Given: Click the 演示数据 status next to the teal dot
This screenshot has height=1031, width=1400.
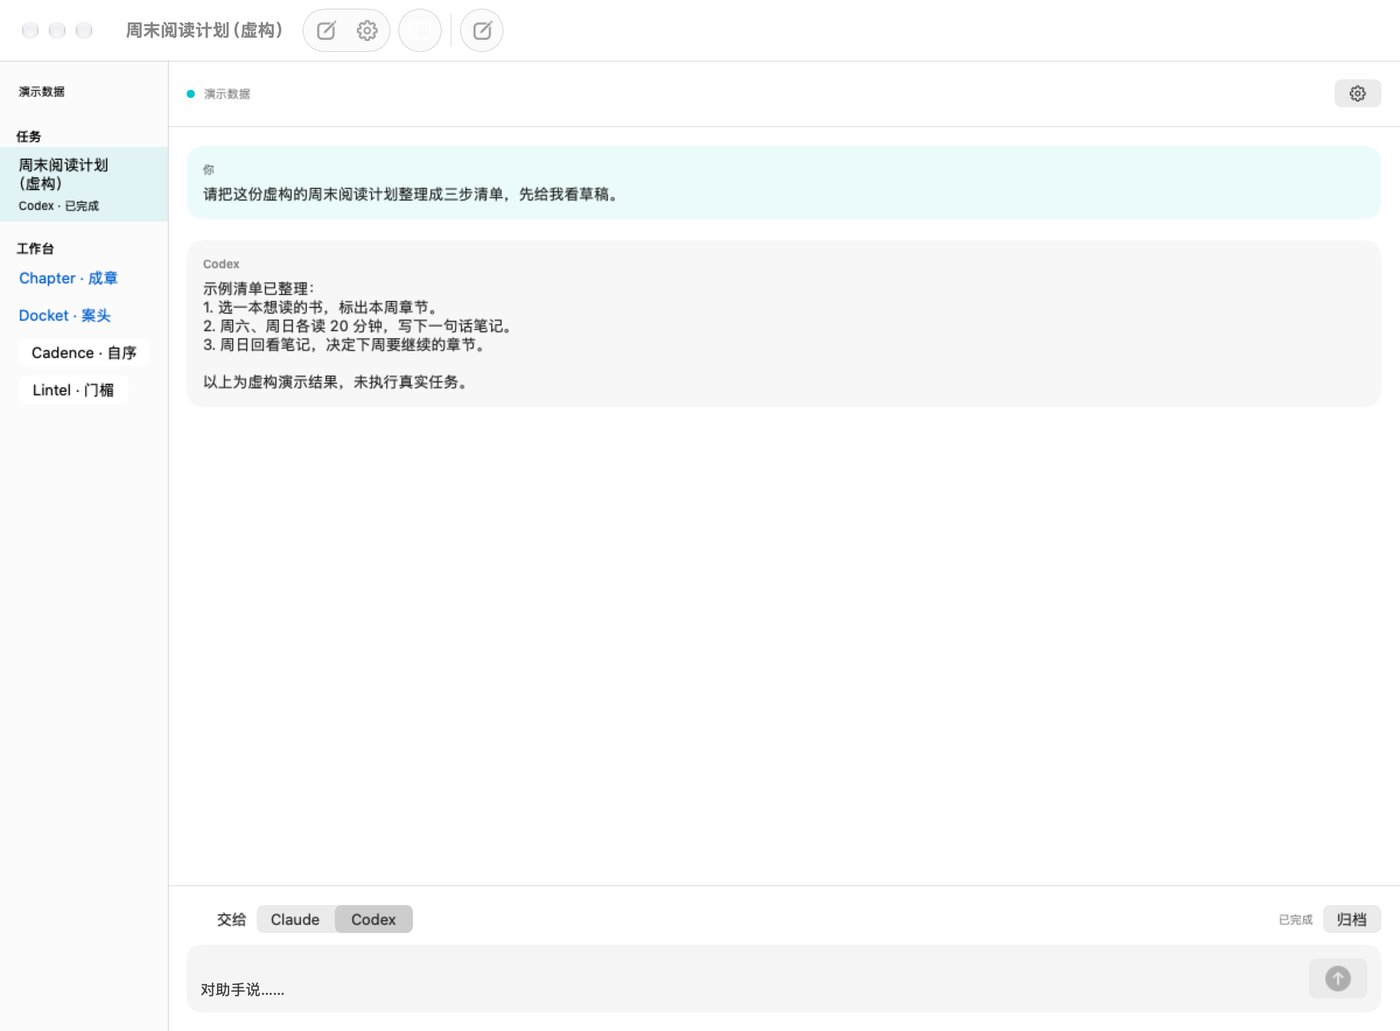Looking at the screenshot, I should [227, 94].
